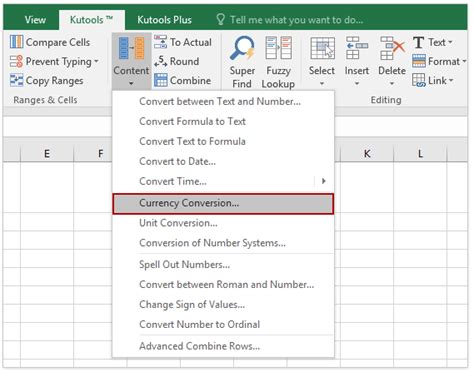The image size is (474, 372).
Task: Expand the Convert Time submenu arrow
Action: click(x=323, y=181)
